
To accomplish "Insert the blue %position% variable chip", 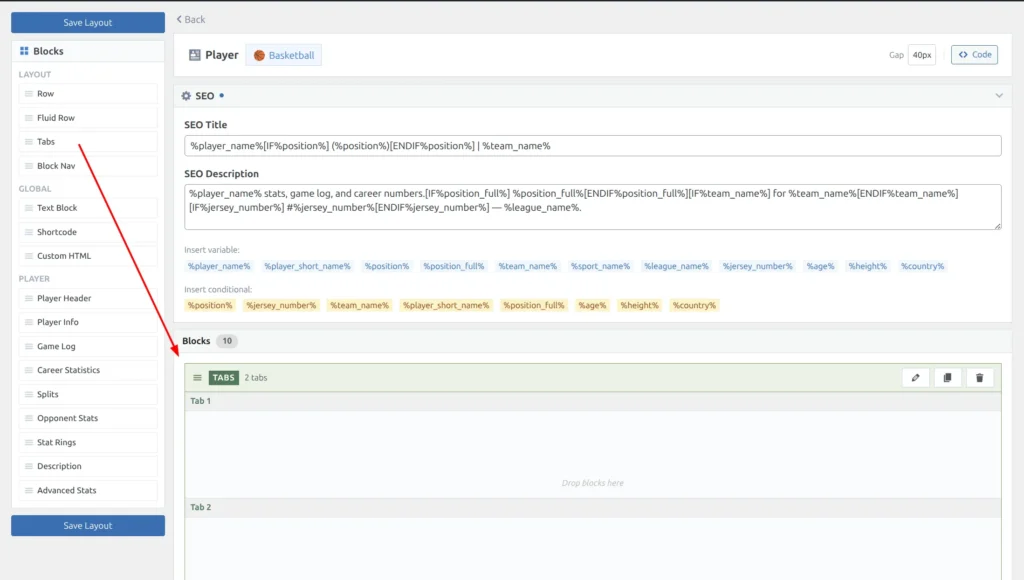I will (x=387, y=266).
